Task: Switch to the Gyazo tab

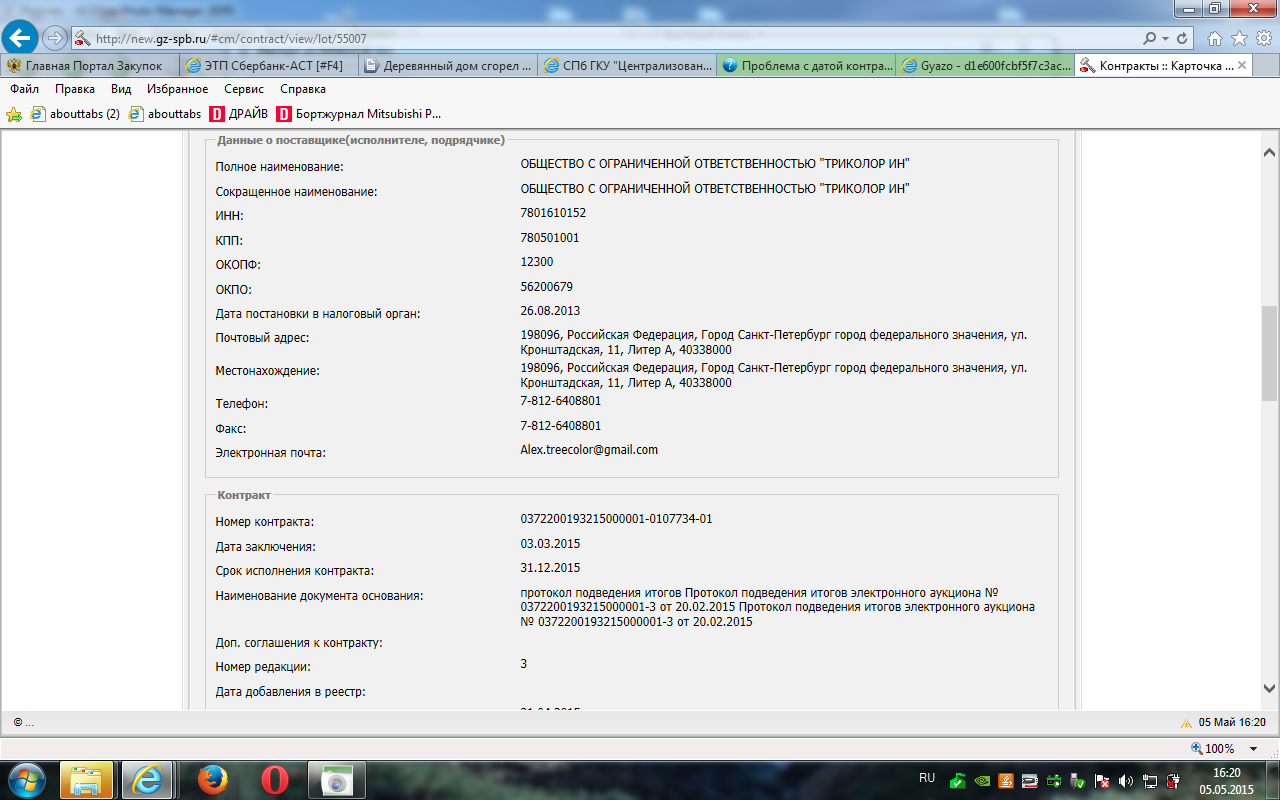Action: pos(984,66)
